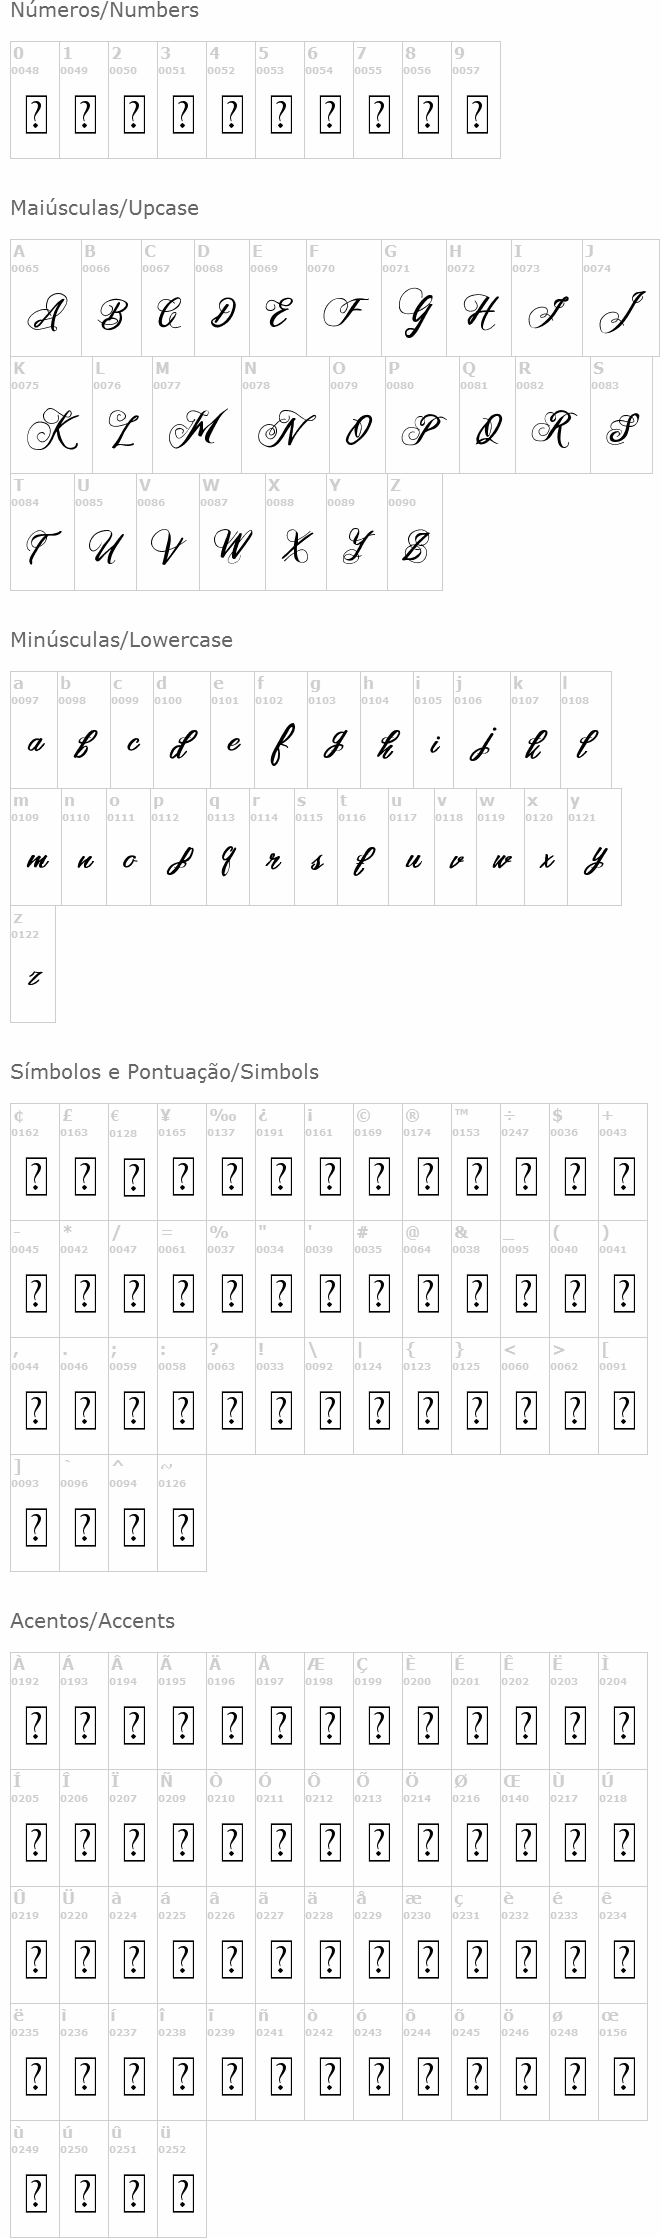Select the copyright symbol cell coded 0169
Image resolution: width=661 pixels, height=2238 pixels.
click(x=378, y=1162)
